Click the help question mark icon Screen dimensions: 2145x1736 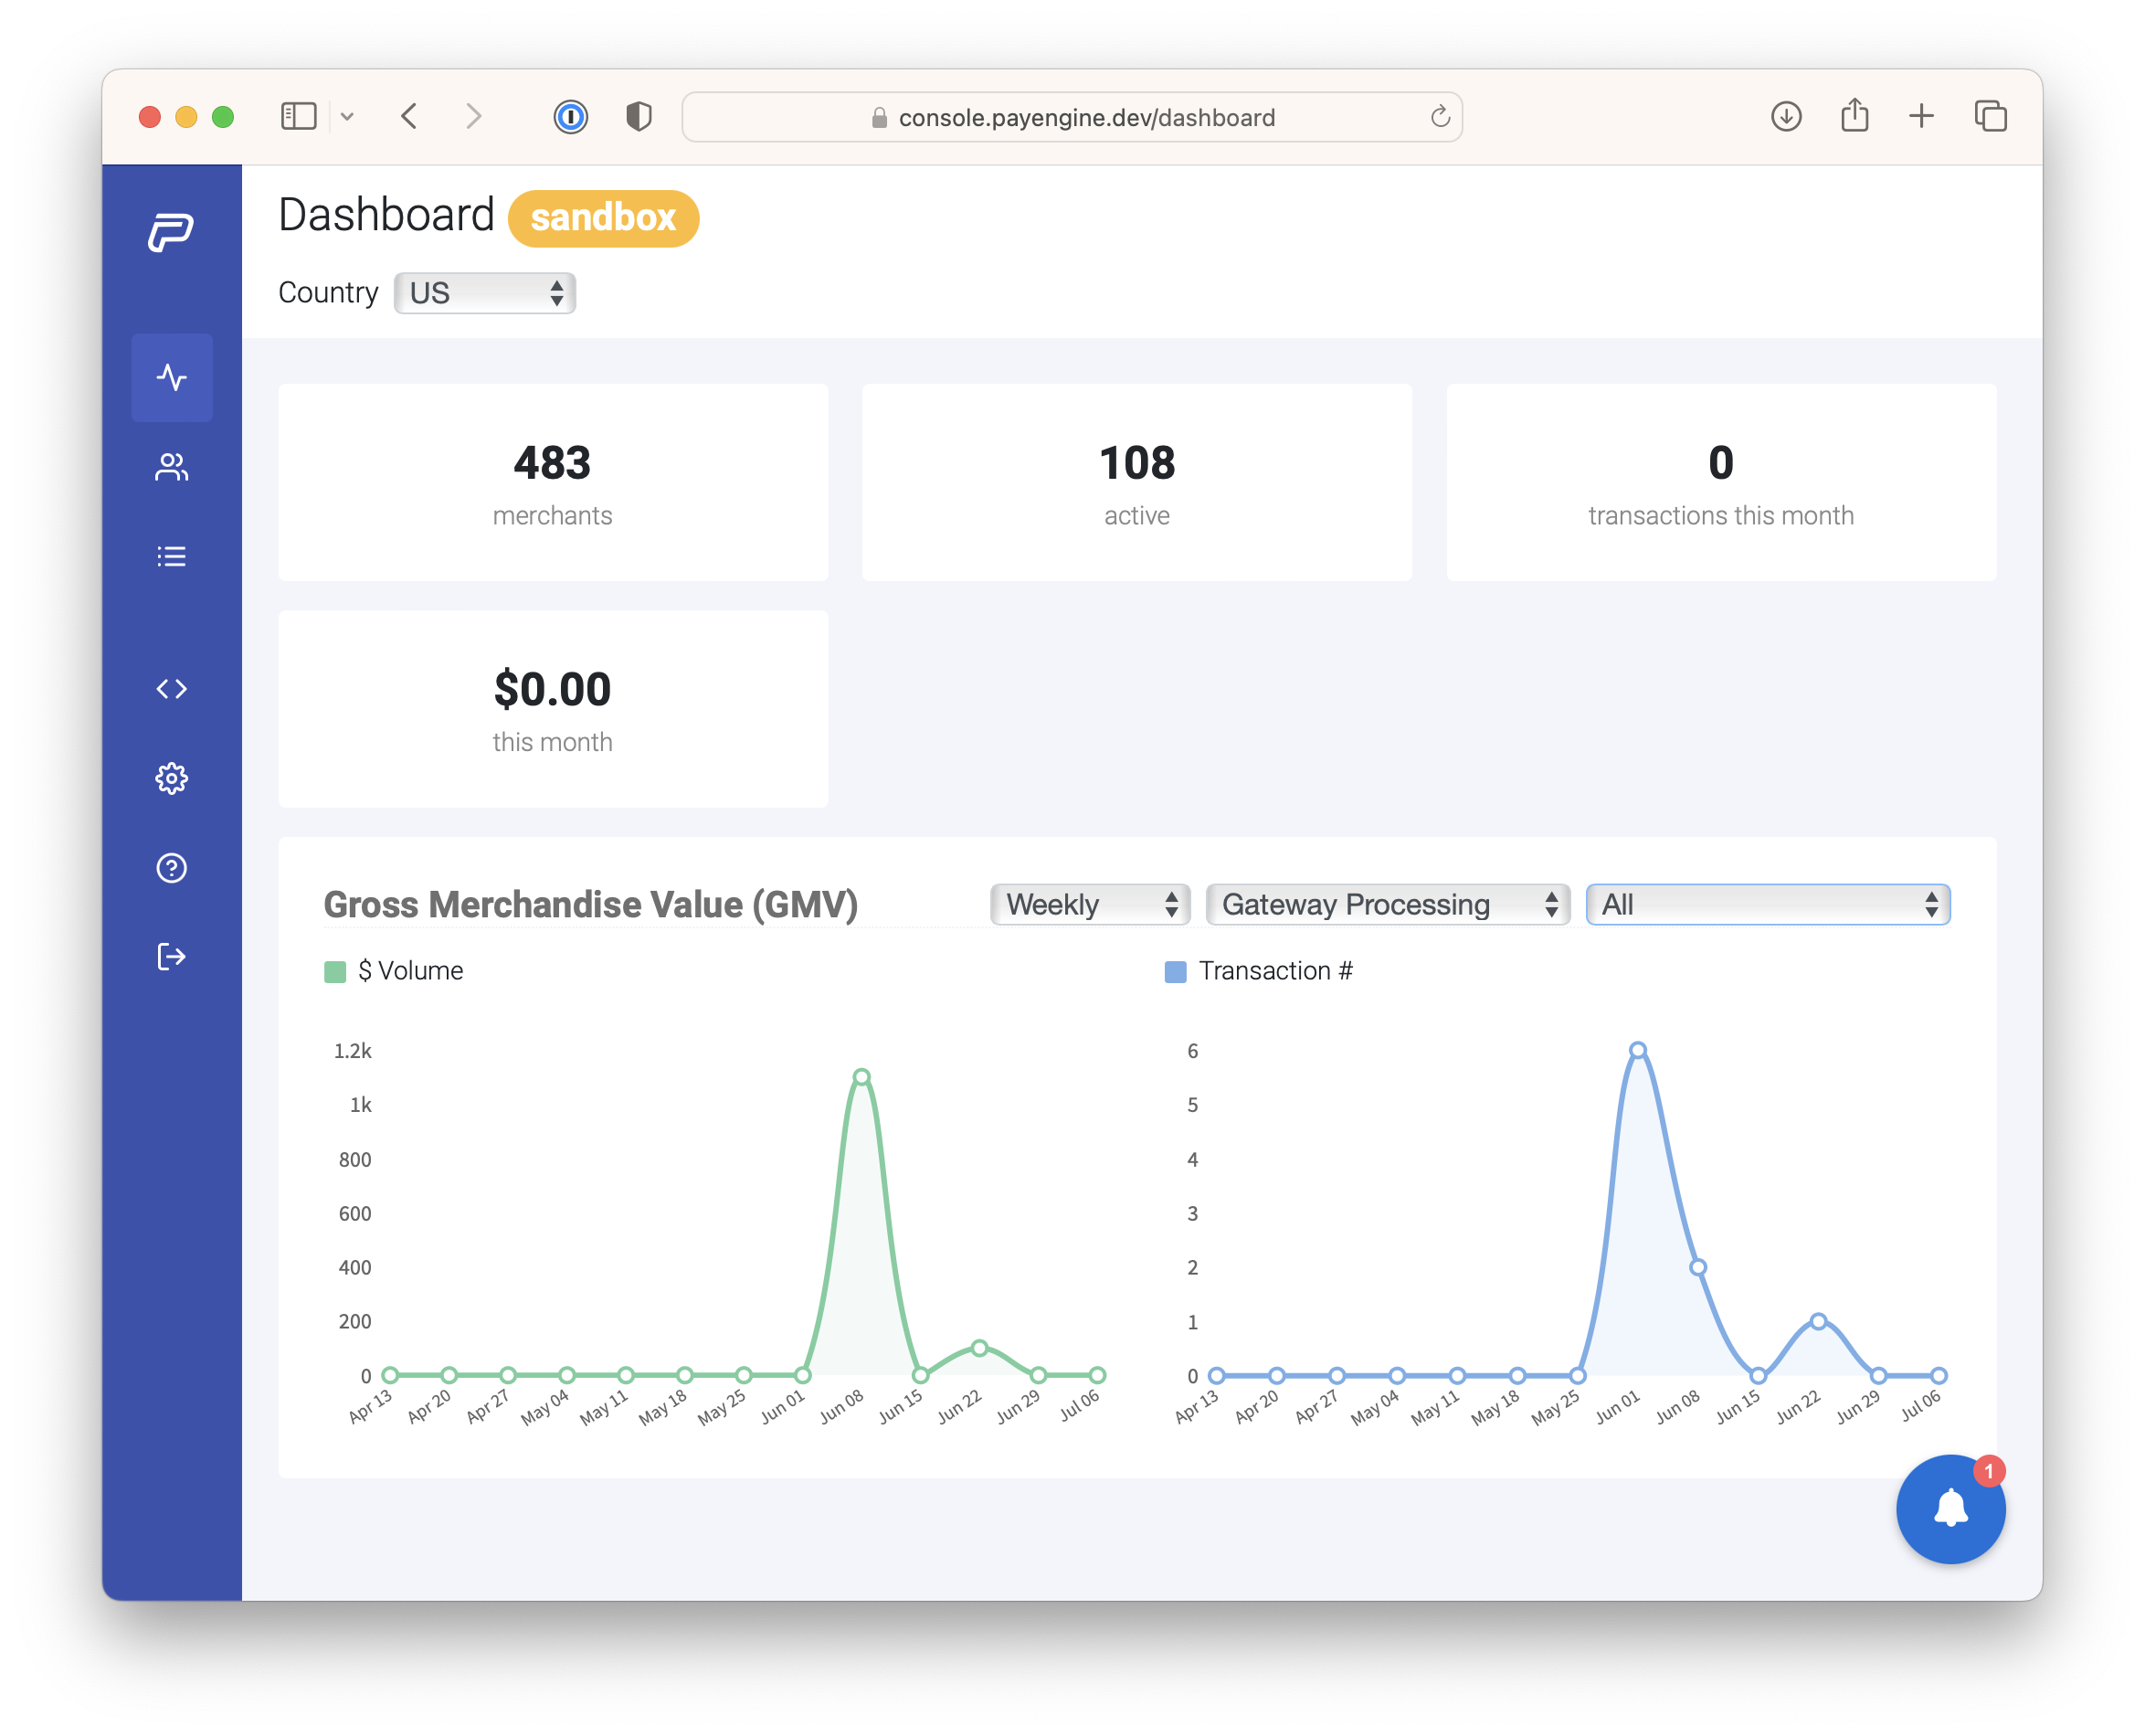tap(171, 868)
